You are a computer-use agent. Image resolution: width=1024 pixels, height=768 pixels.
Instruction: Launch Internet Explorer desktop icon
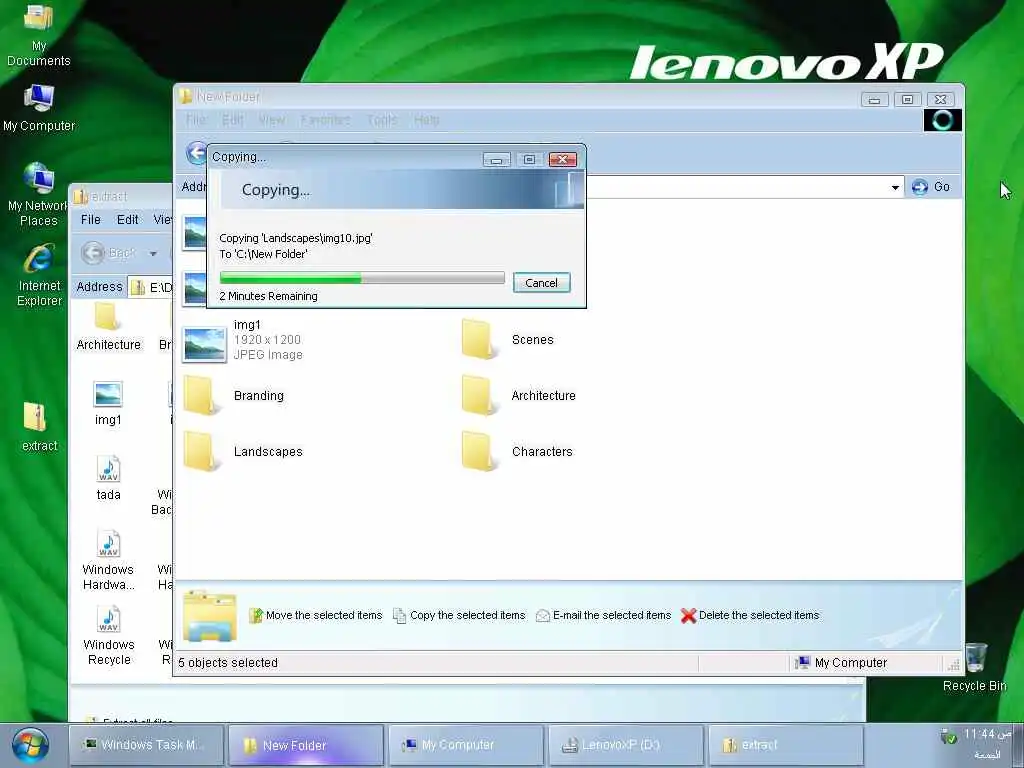(x=39, y=274)
